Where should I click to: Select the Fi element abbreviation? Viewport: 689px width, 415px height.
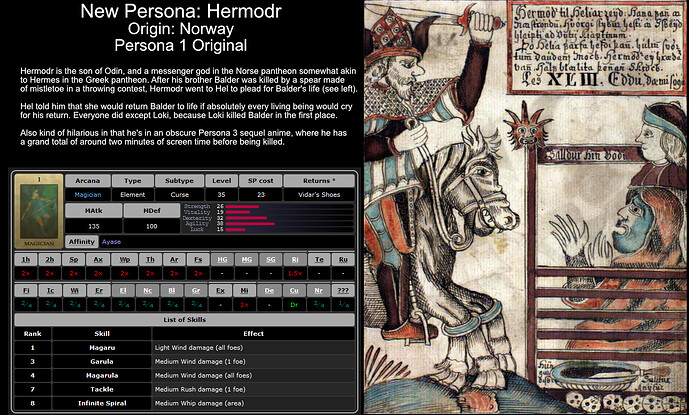(x=26, y=291)
